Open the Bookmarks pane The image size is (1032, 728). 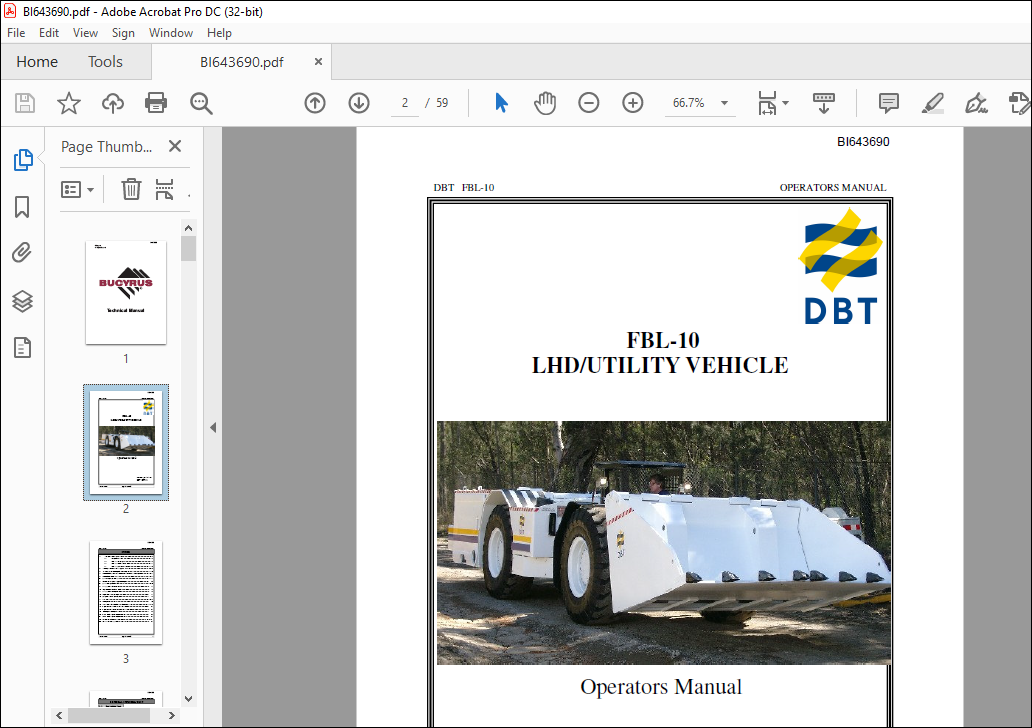tap(22, 207)
